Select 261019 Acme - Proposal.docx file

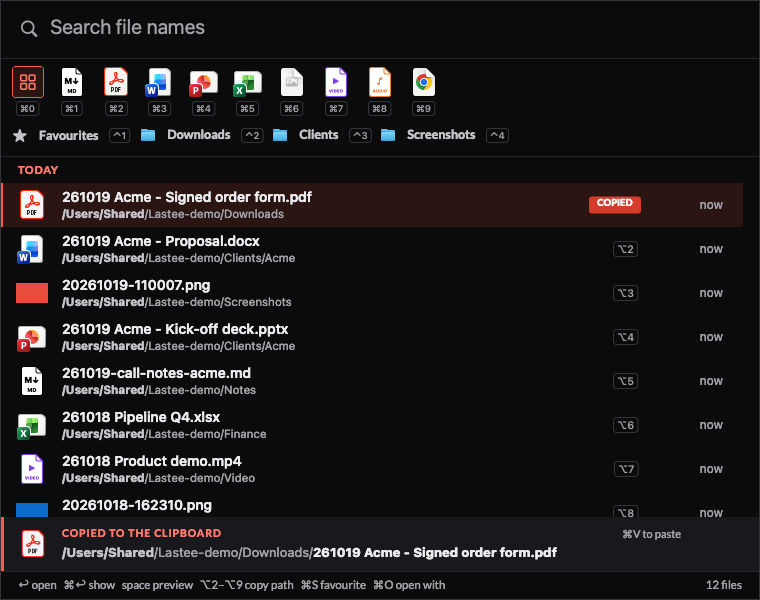pyautogui.click(x=372, y=249)
